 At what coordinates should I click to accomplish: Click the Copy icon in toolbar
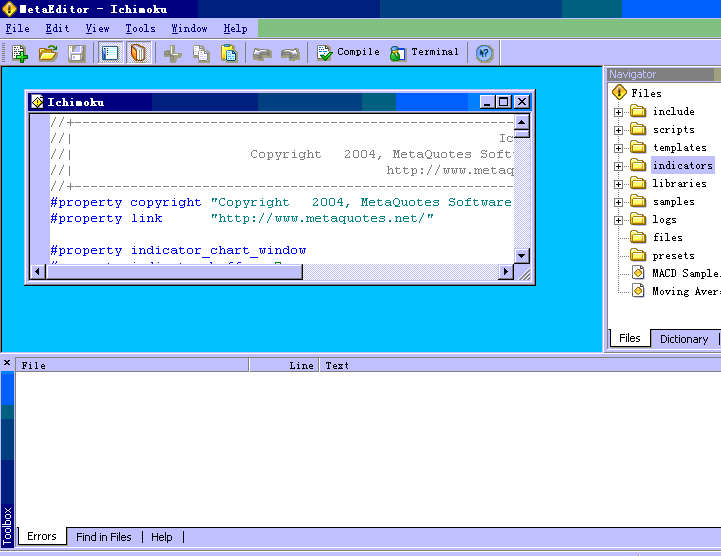[x=201, y=53]
